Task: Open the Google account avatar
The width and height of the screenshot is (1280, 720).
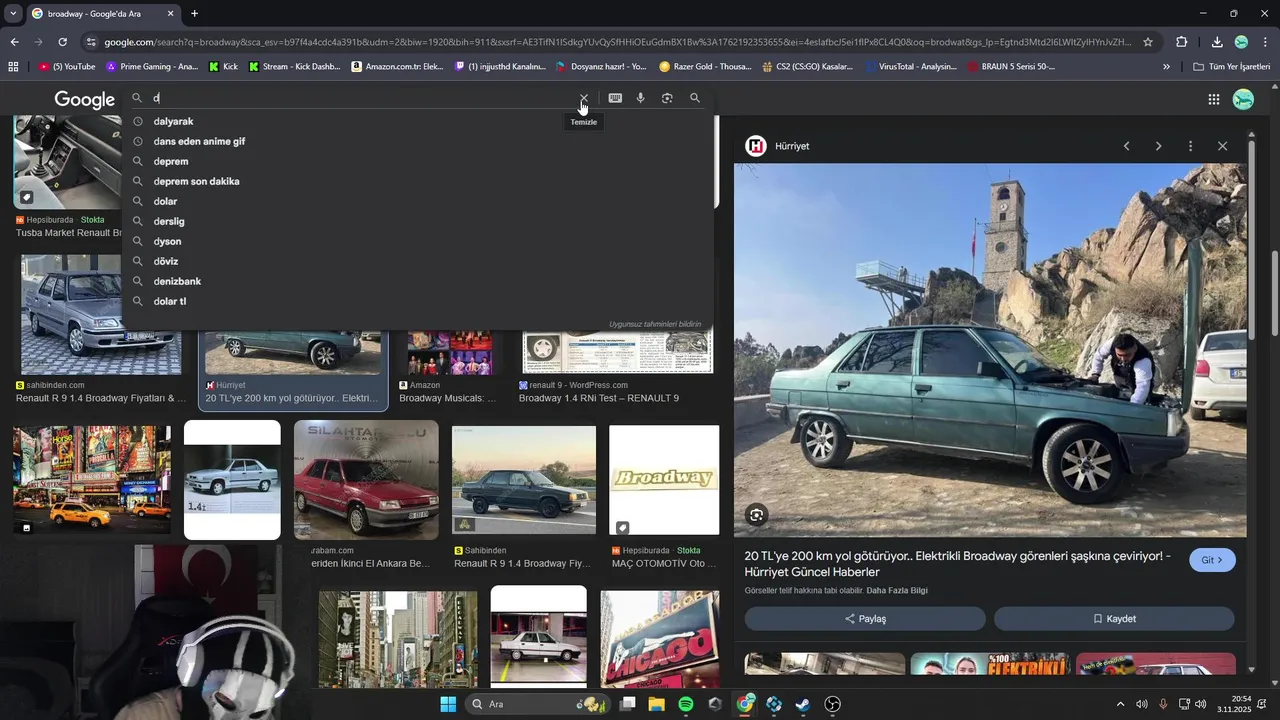Action: [x=1243, y=99]
